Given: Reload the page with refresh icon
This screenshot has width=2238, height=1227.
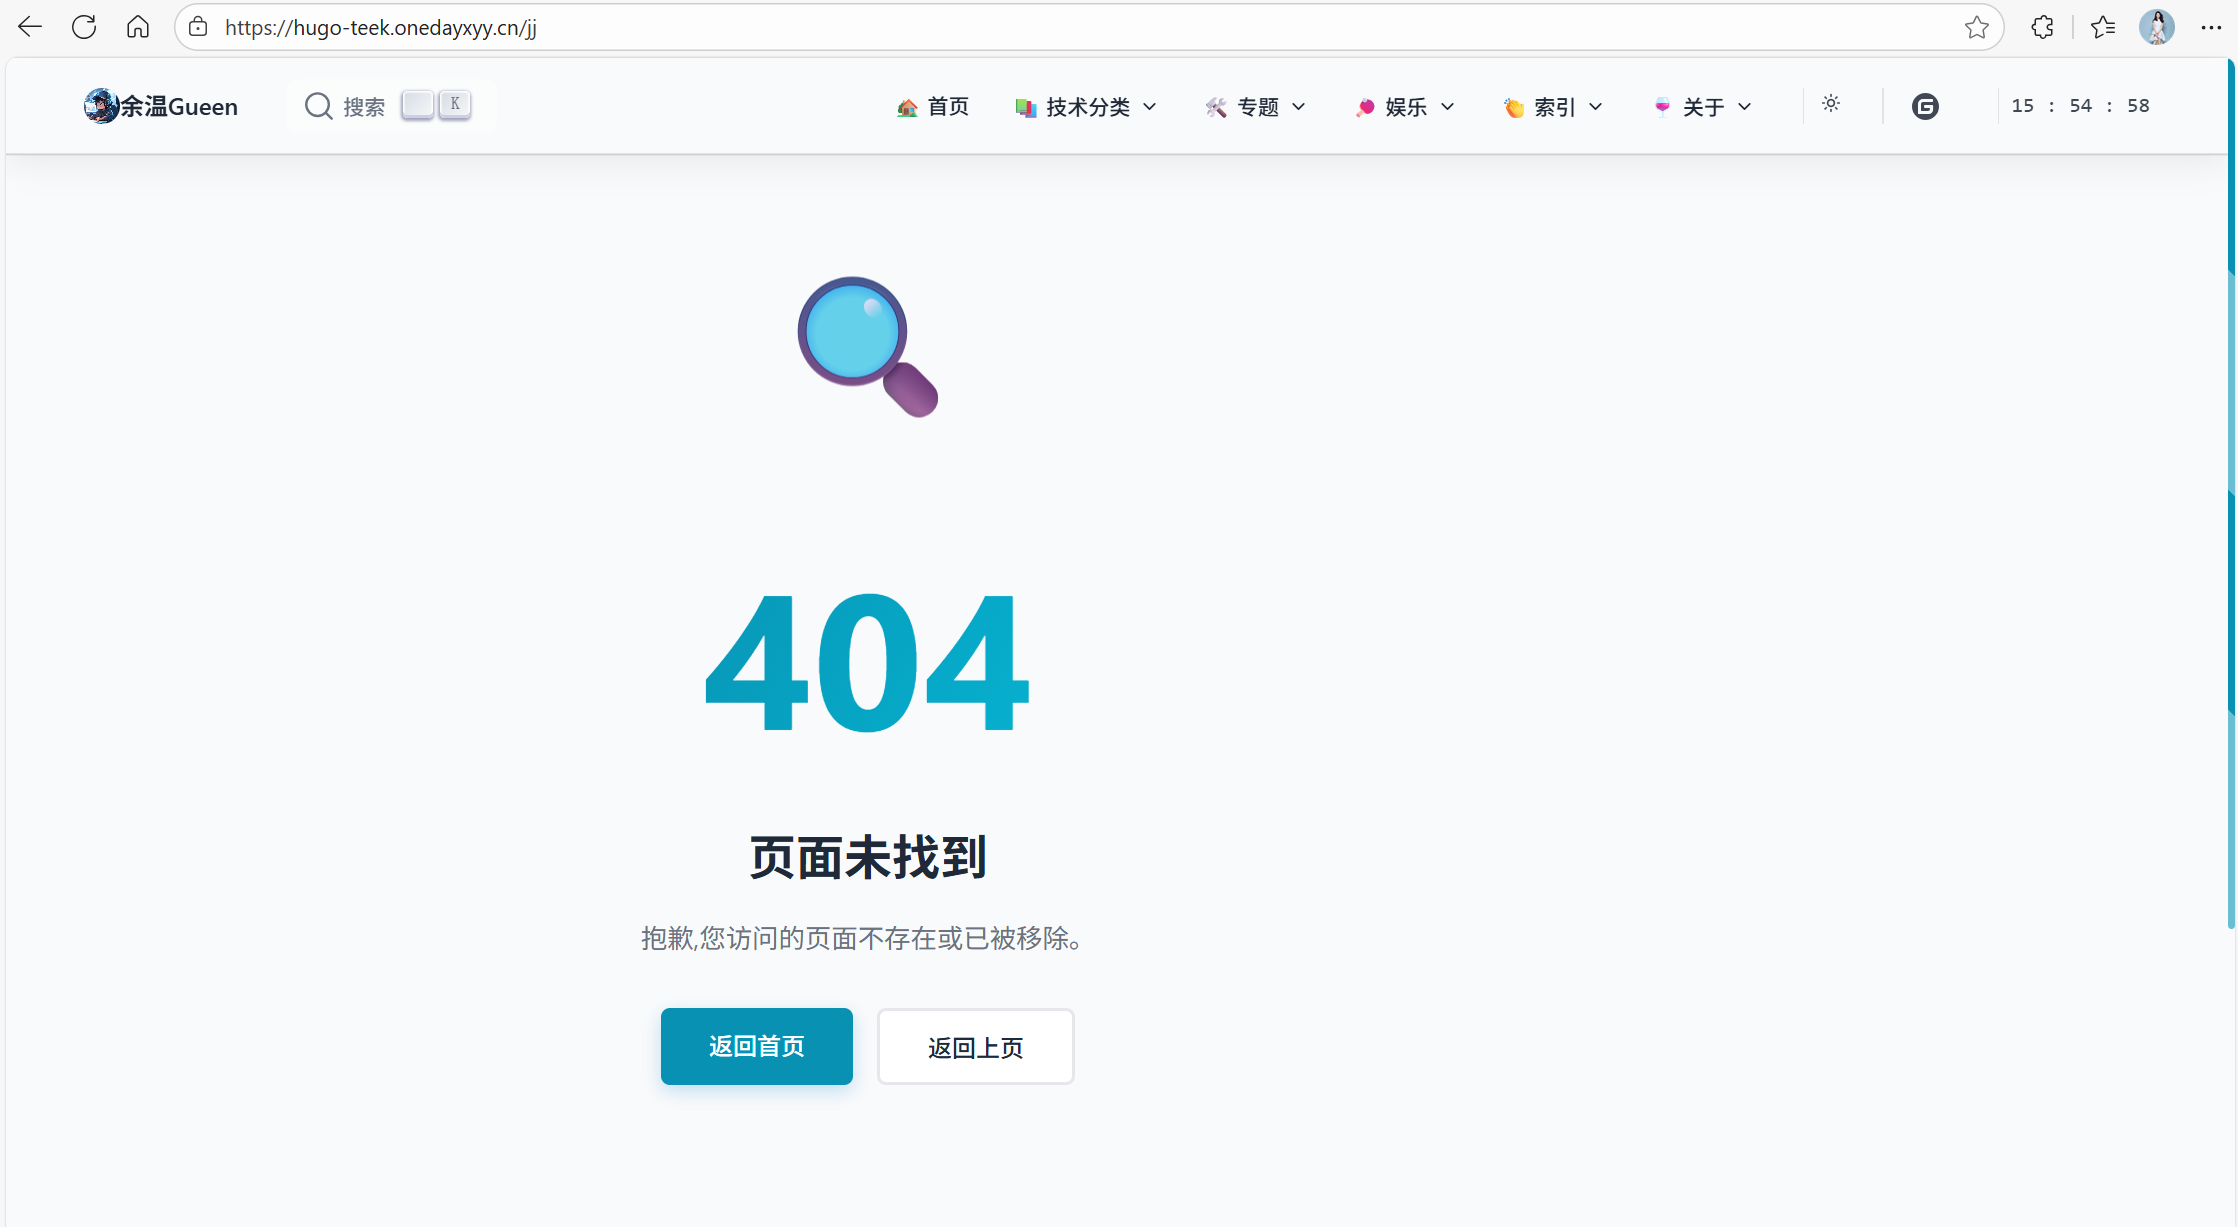Looking at the screenshot, I should pyautogui.click(x=84, y=27).
